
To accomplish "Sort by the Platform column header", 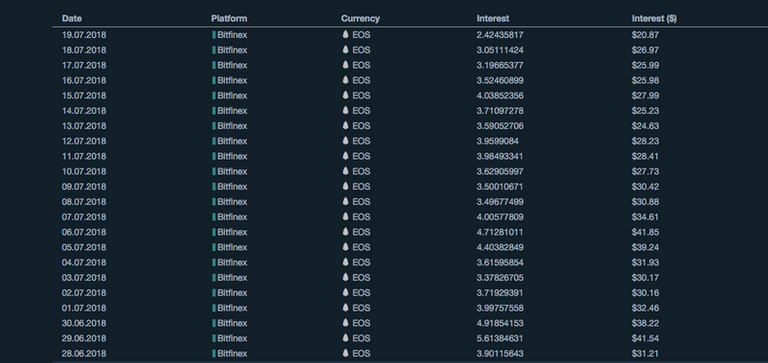I will tap(229, 19).
